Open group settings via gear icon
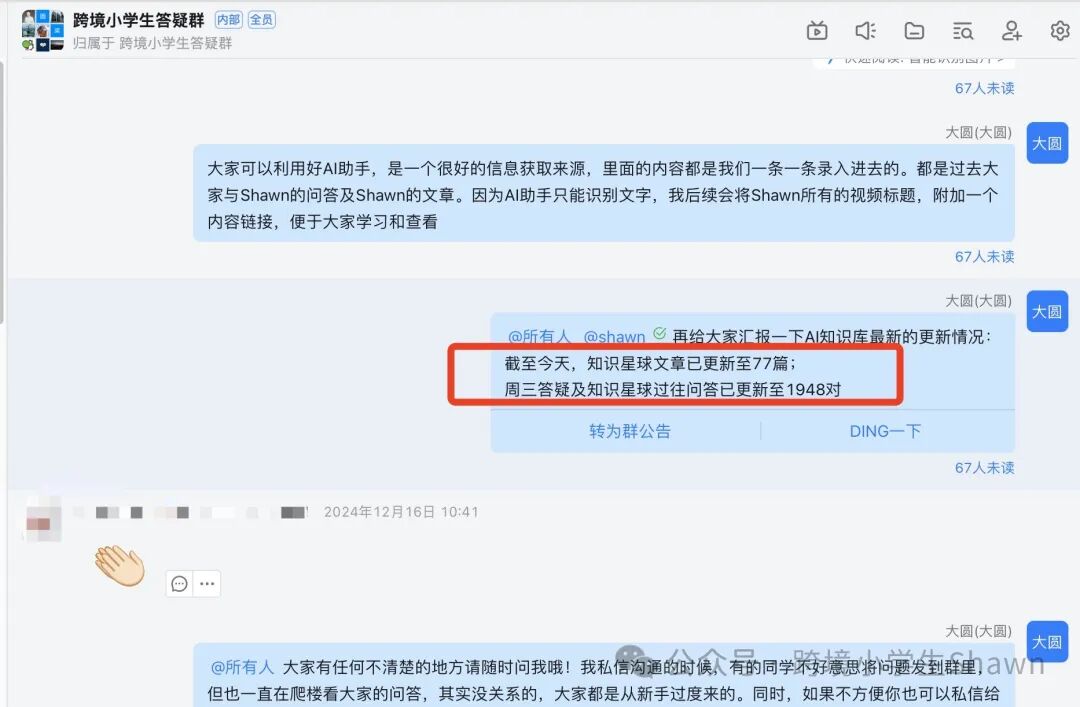Screen dimensions: 1080x707 (1061, 31)
